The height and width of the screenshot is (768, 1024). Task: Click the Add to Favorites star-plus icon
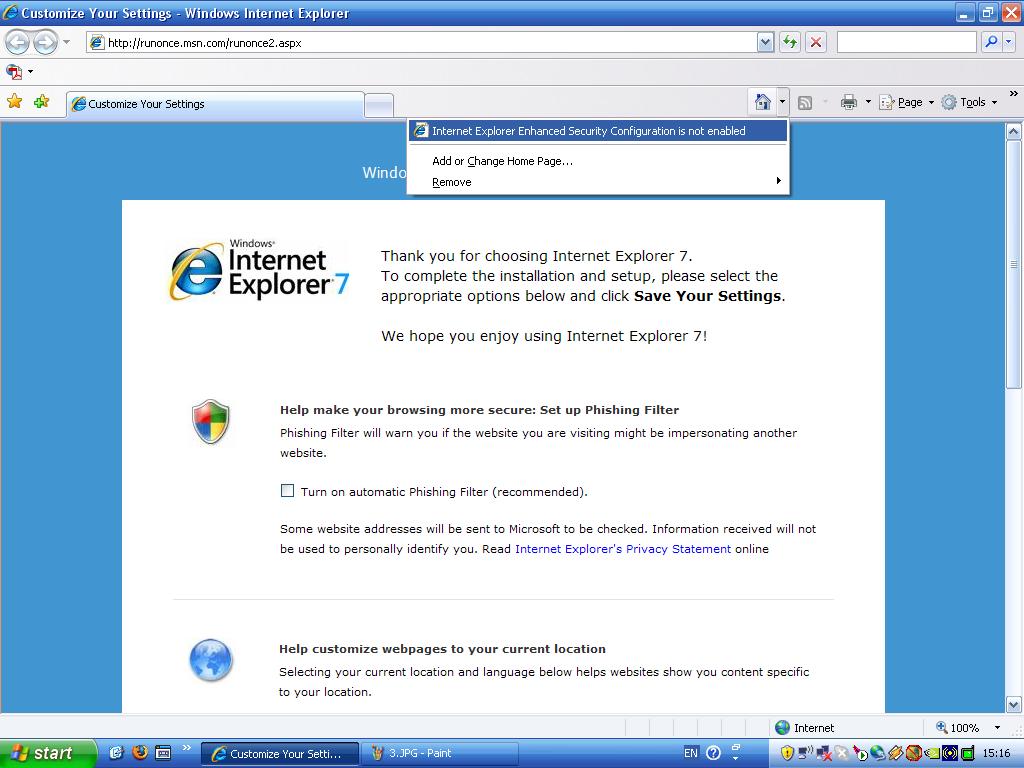(41, 102)
